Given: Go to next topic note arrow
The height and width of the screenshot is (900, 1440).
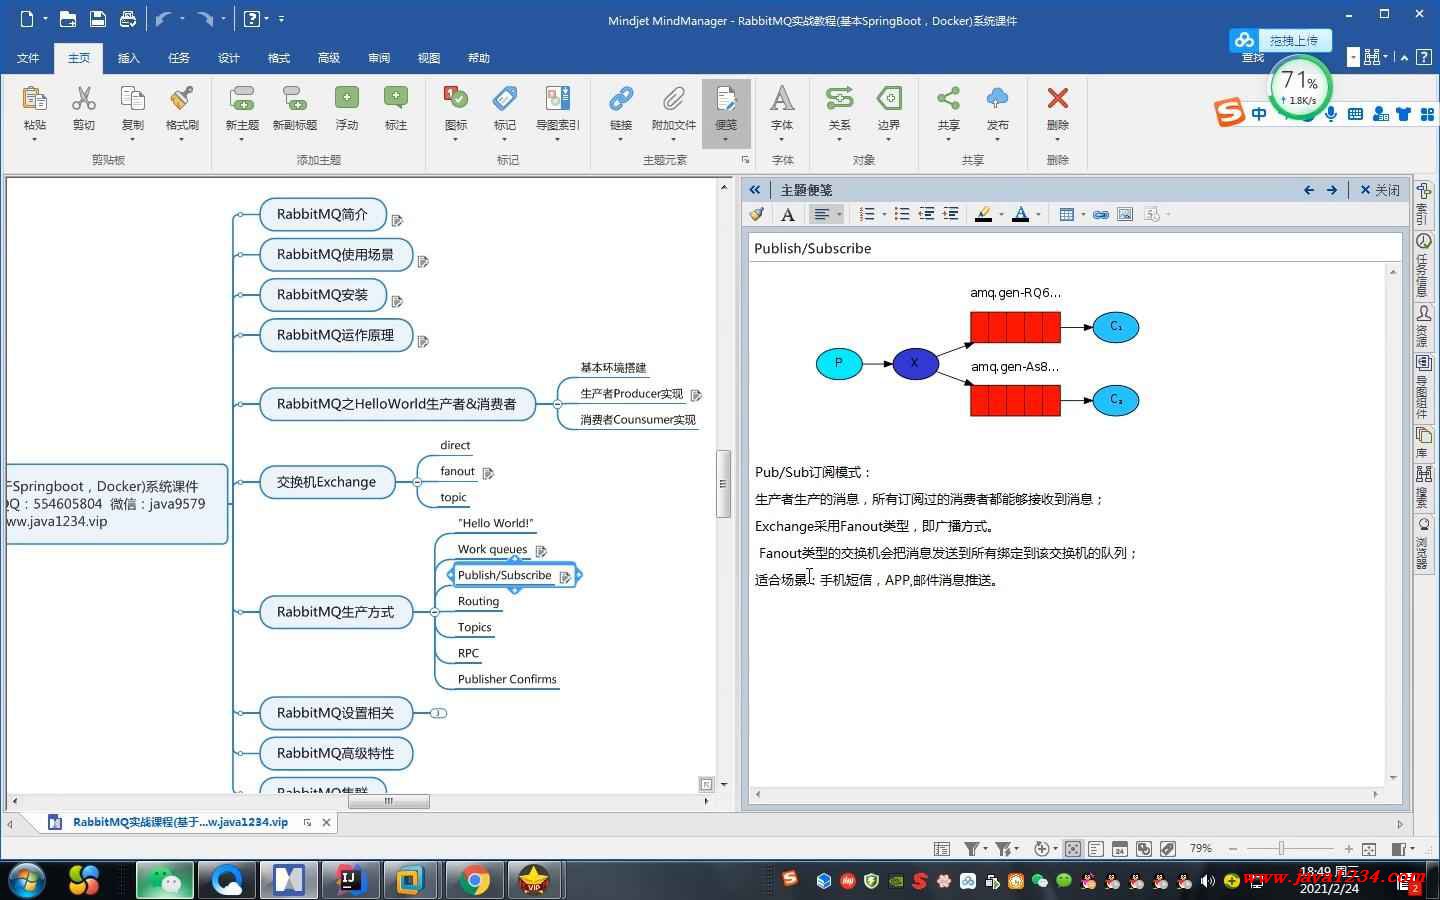Looking at the screenshot, I should [x=1332, y=190].
